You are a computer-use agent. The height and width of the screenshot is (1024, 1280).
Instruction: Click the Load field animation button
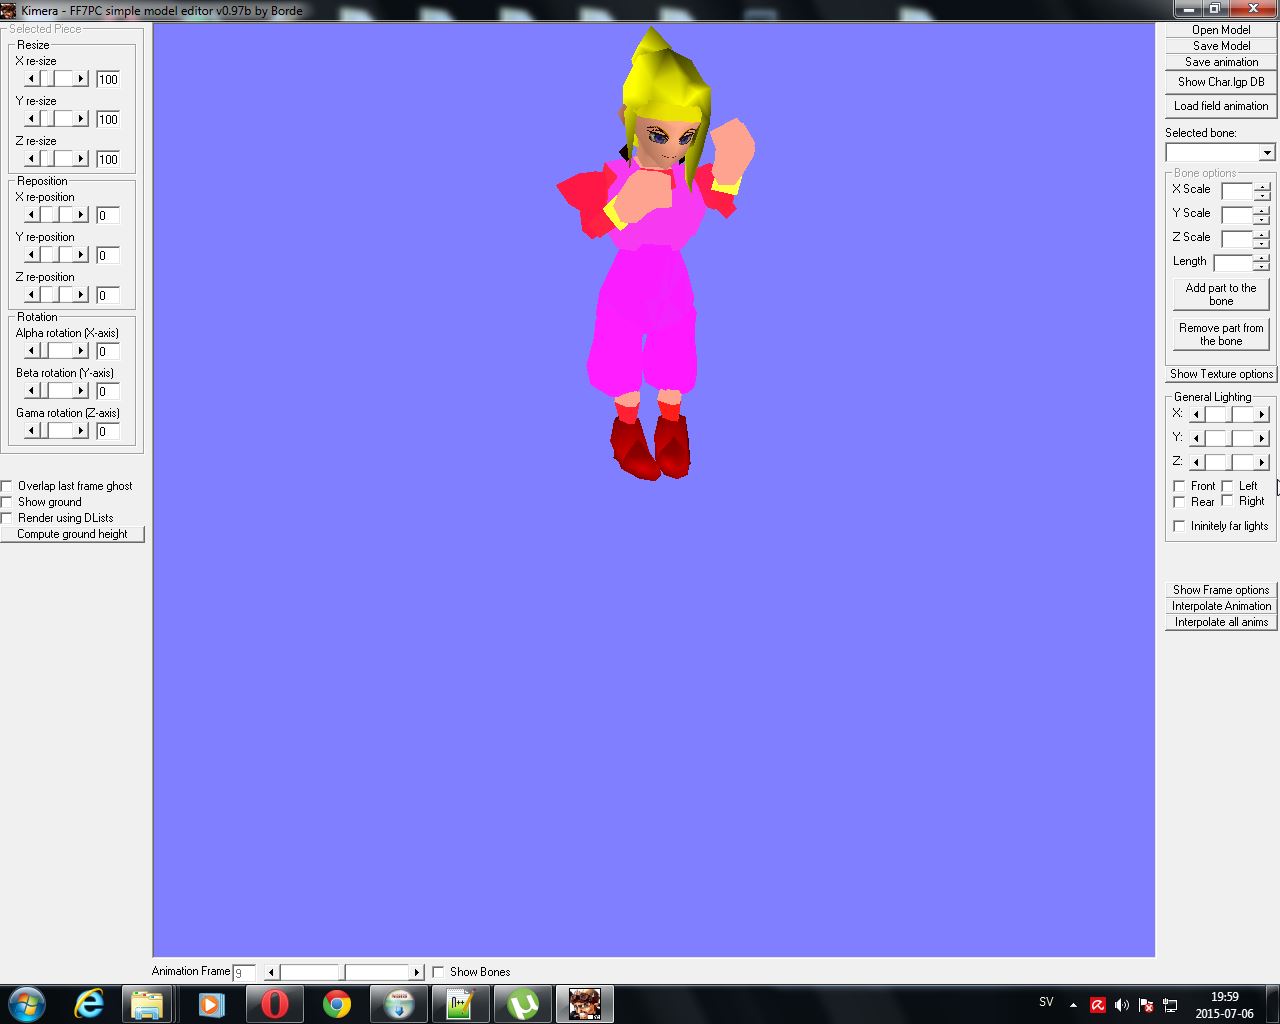(x=1221, y=106)
